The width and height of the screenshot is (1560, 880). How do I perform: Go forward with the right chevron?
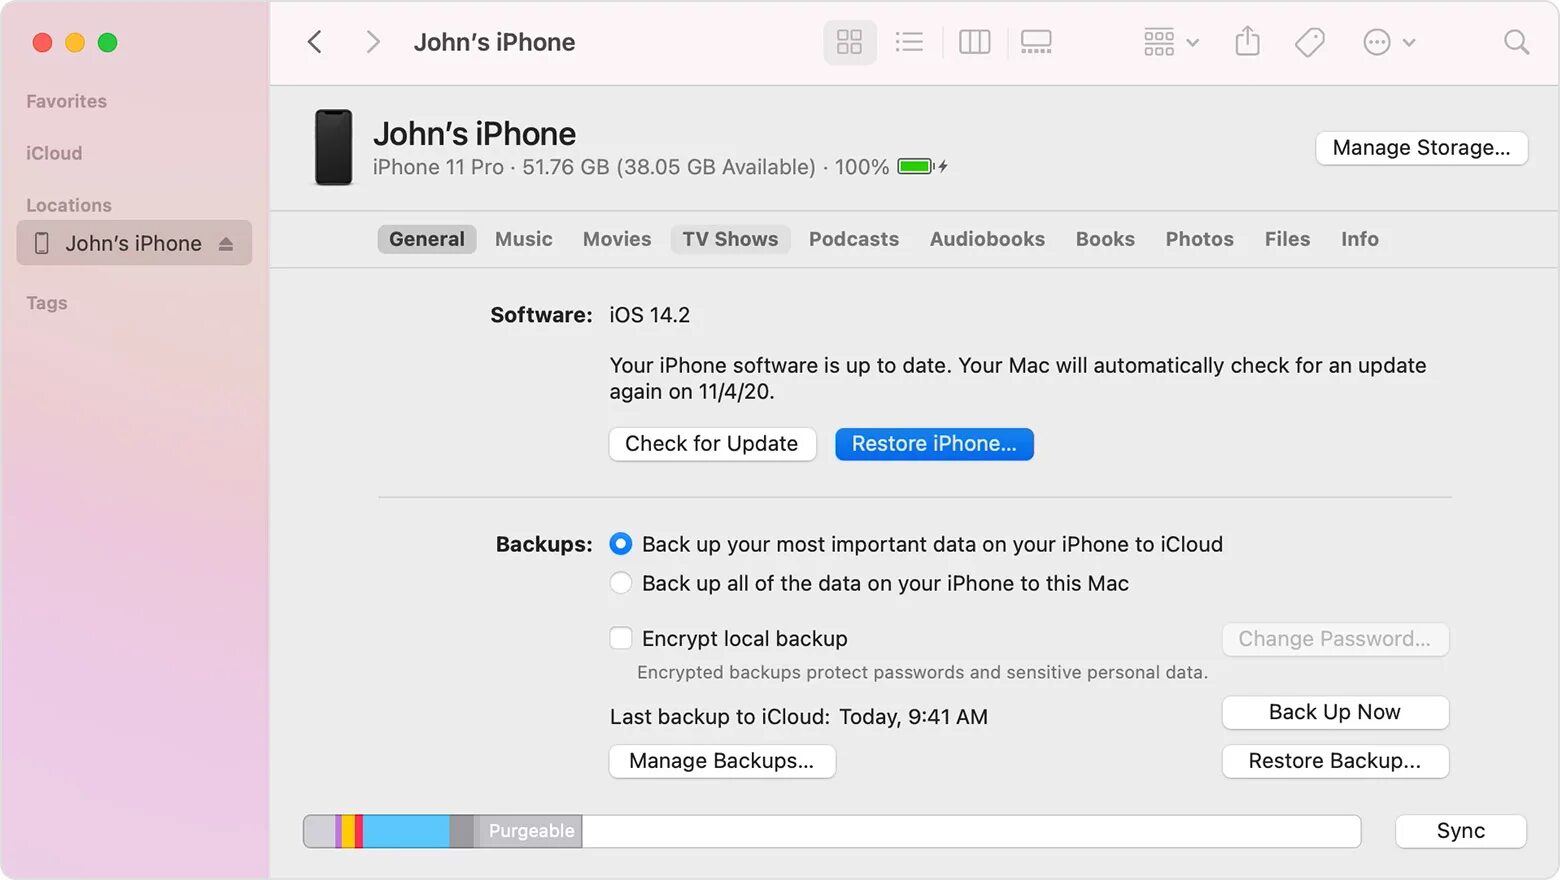pyautogui.click(x=372, y=42)
